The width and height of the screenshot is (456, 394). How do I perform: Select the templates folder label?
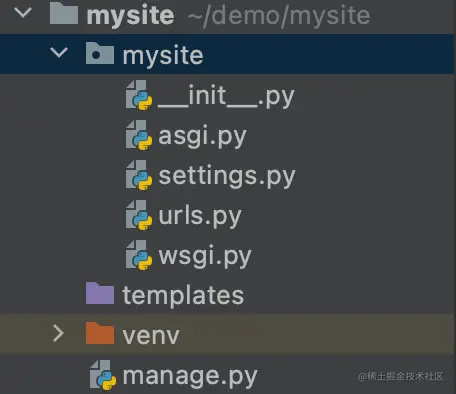pos(183,296)
